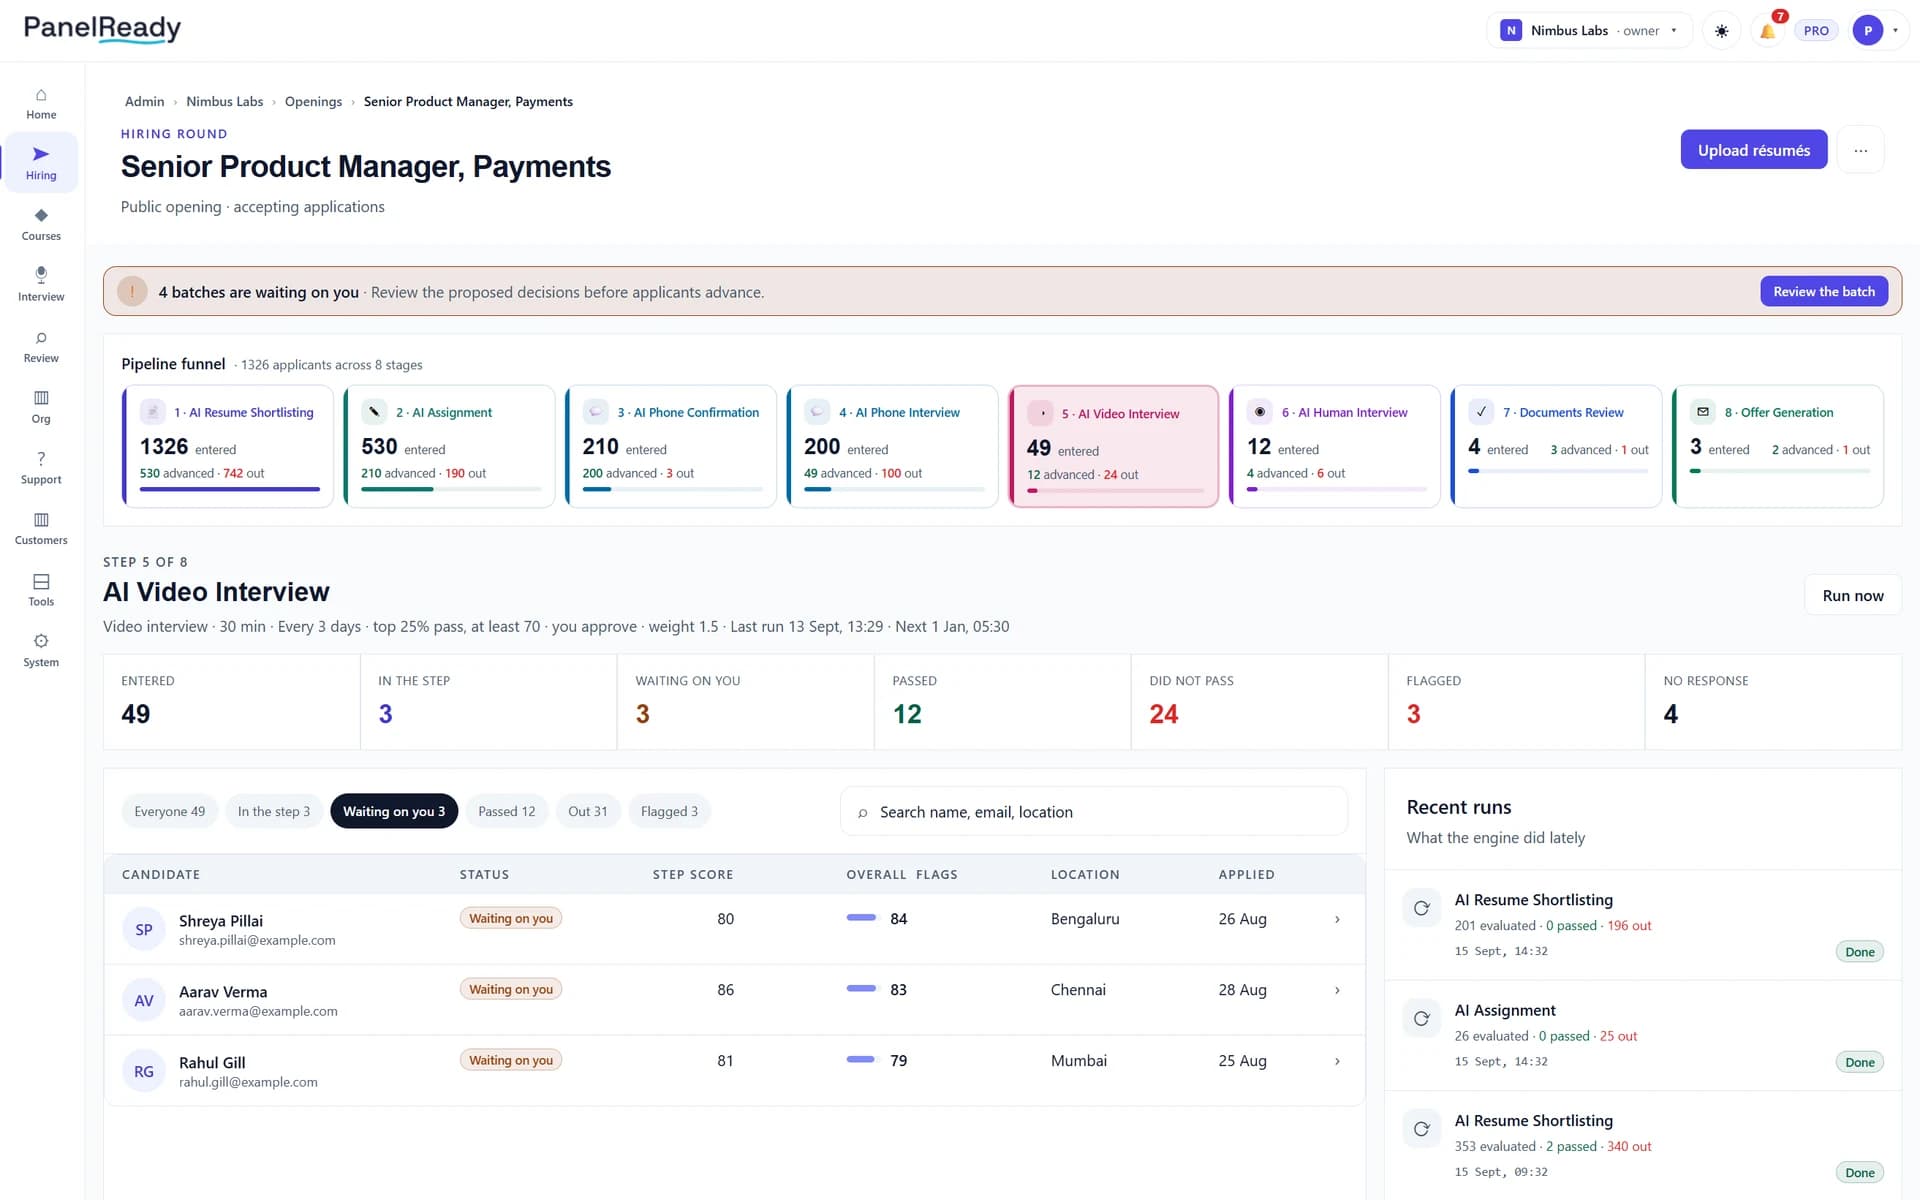Click the Documents Review checkmark icon
Image resolution: width=1920 pixels, height=1200 pixels.
pyautogui.click(x=1481, y=412)
